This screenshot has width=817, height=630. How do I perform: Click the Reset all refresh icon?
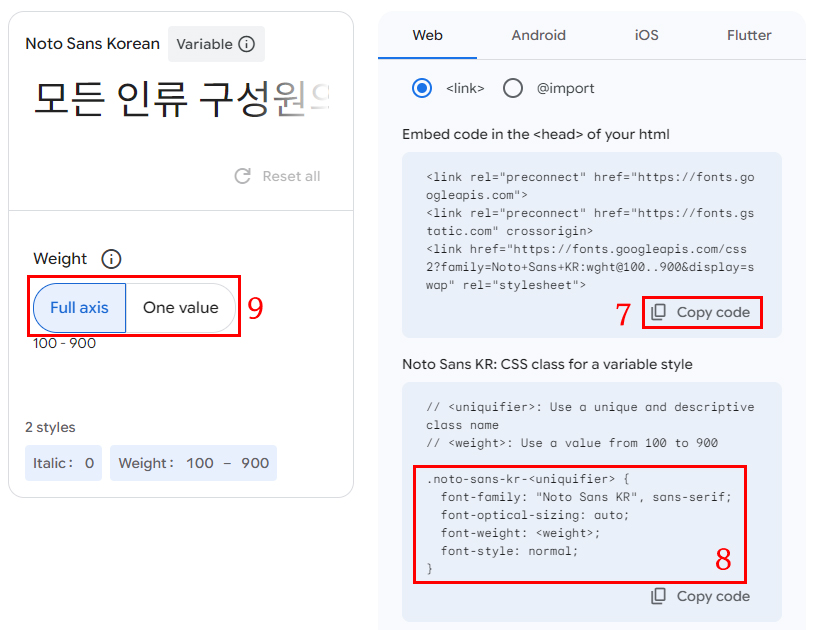coord(241,176)
